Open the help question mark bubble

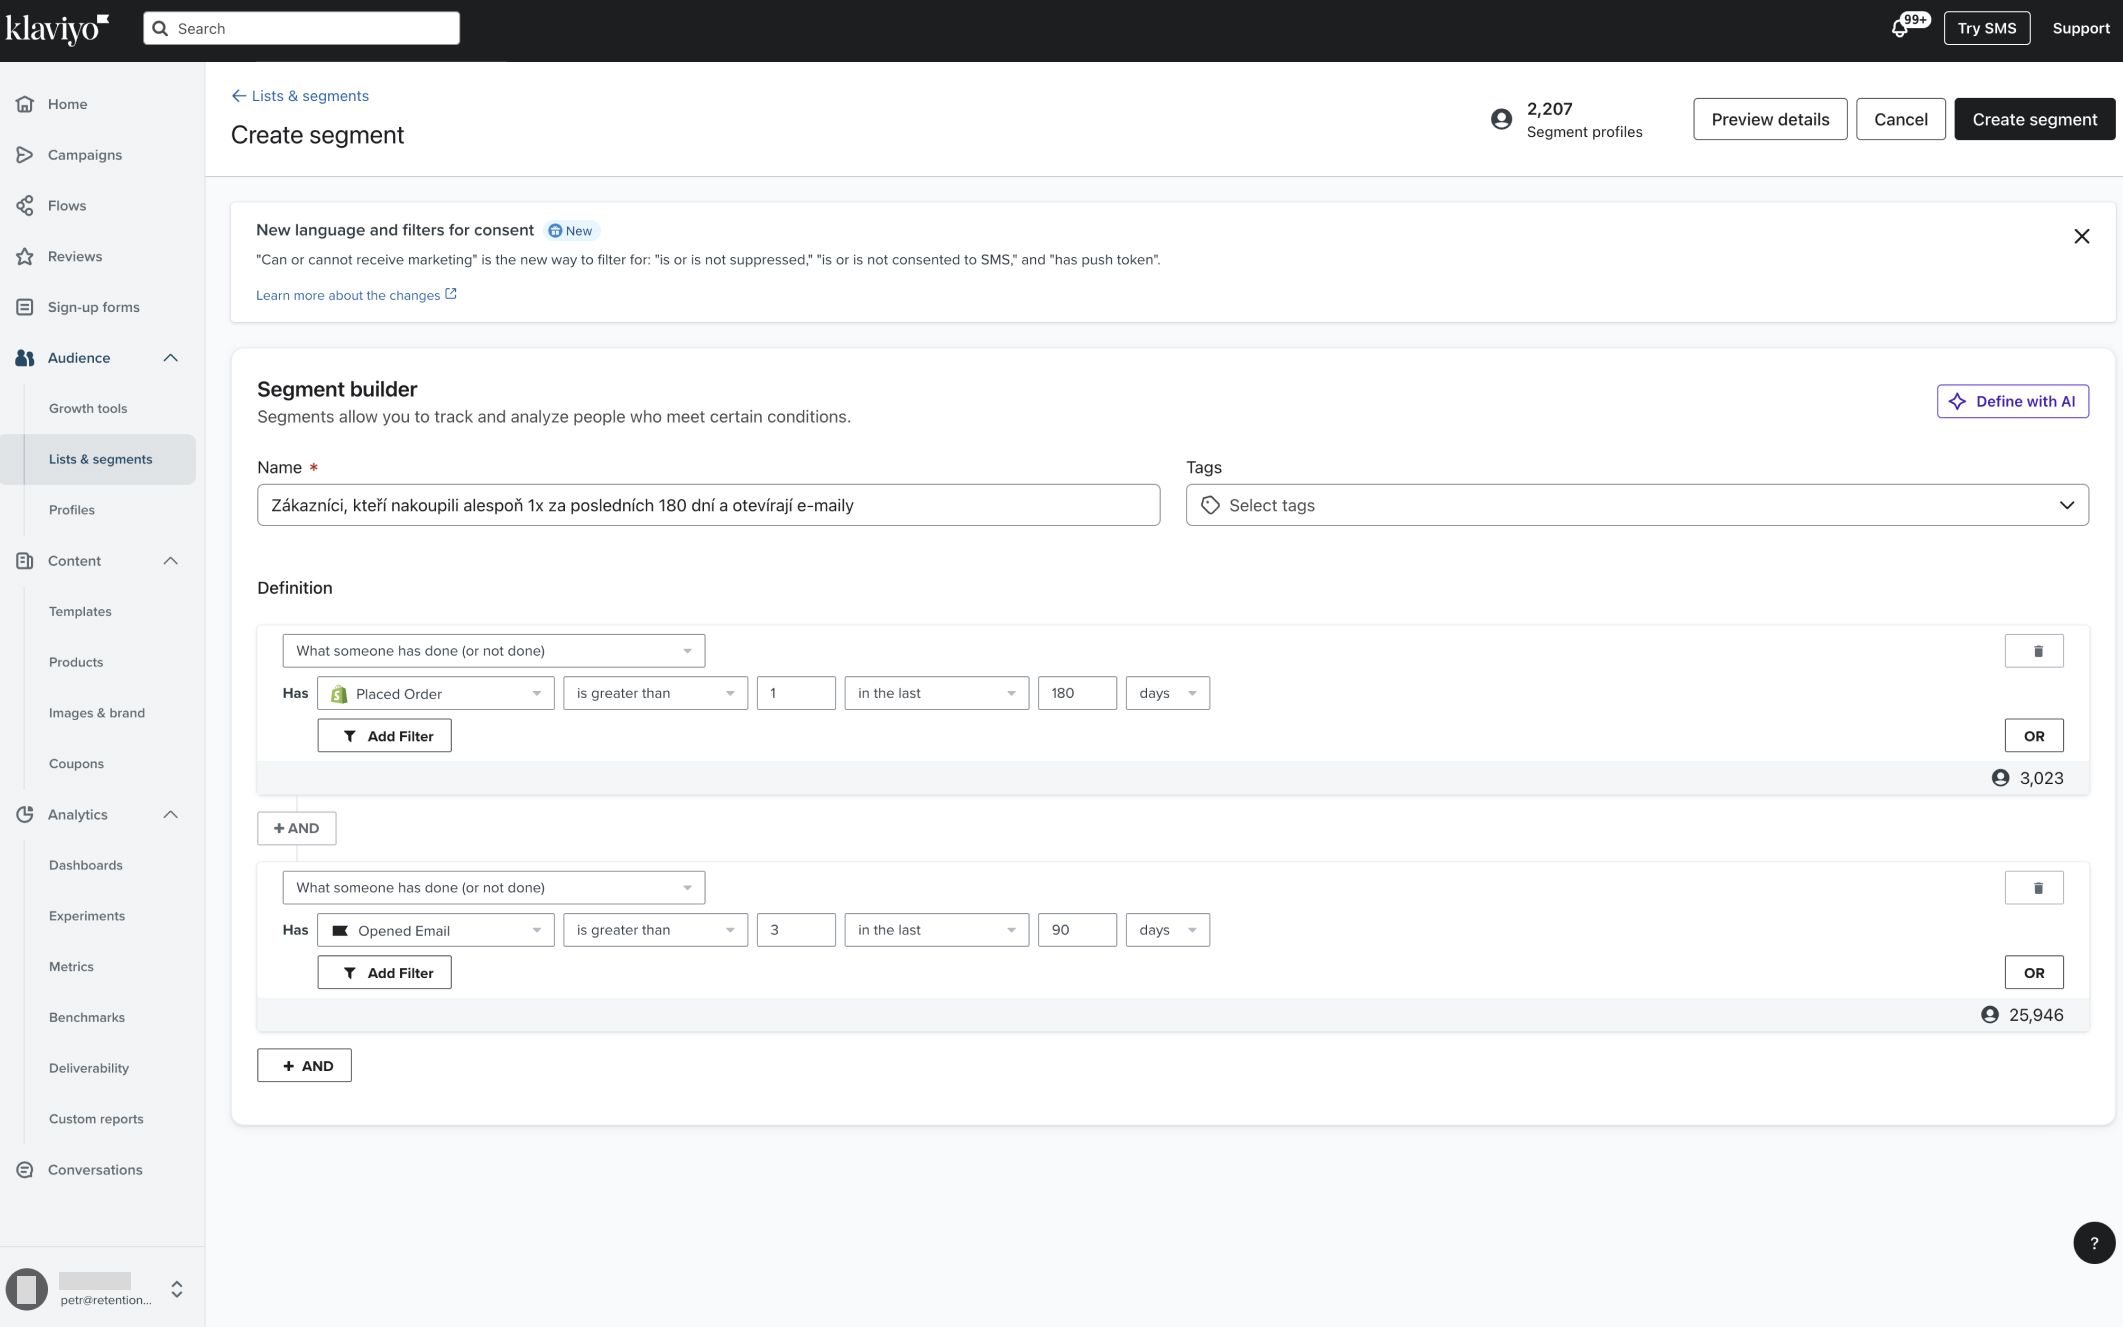click(x=2094, y=1243)
